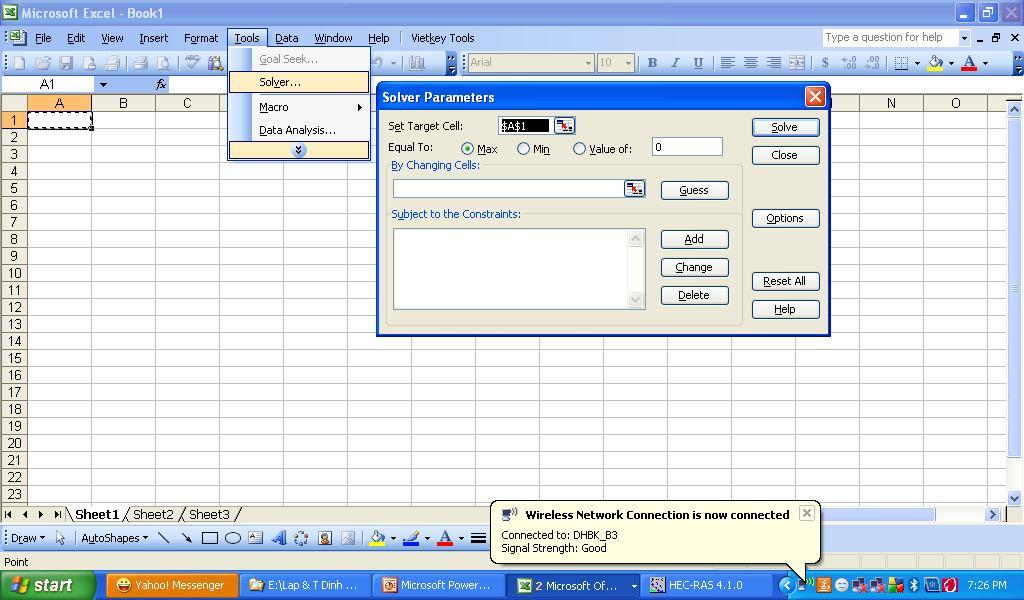Screen dimensions: 1024x600
Task: Select the Oval drawing tool
Action: (232, 538)
